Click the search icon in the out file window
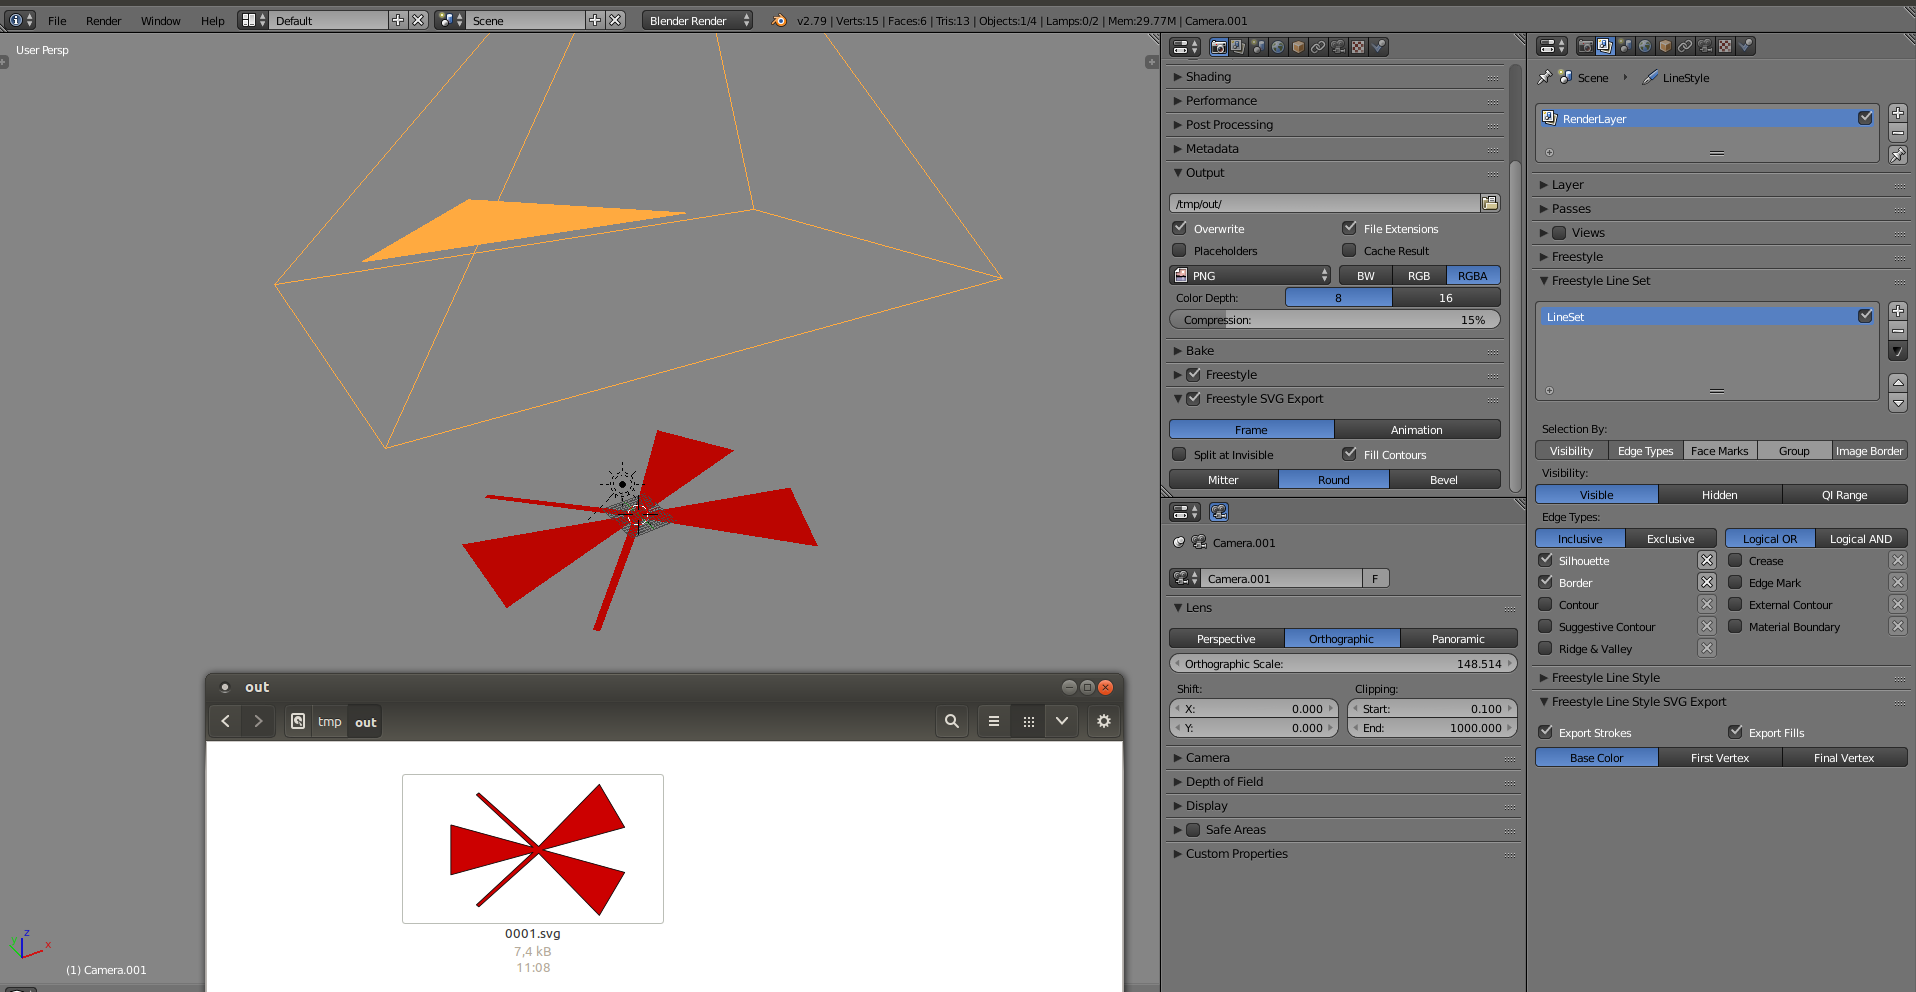This screenshot has width=1916, height=992. tap(952, 721)
